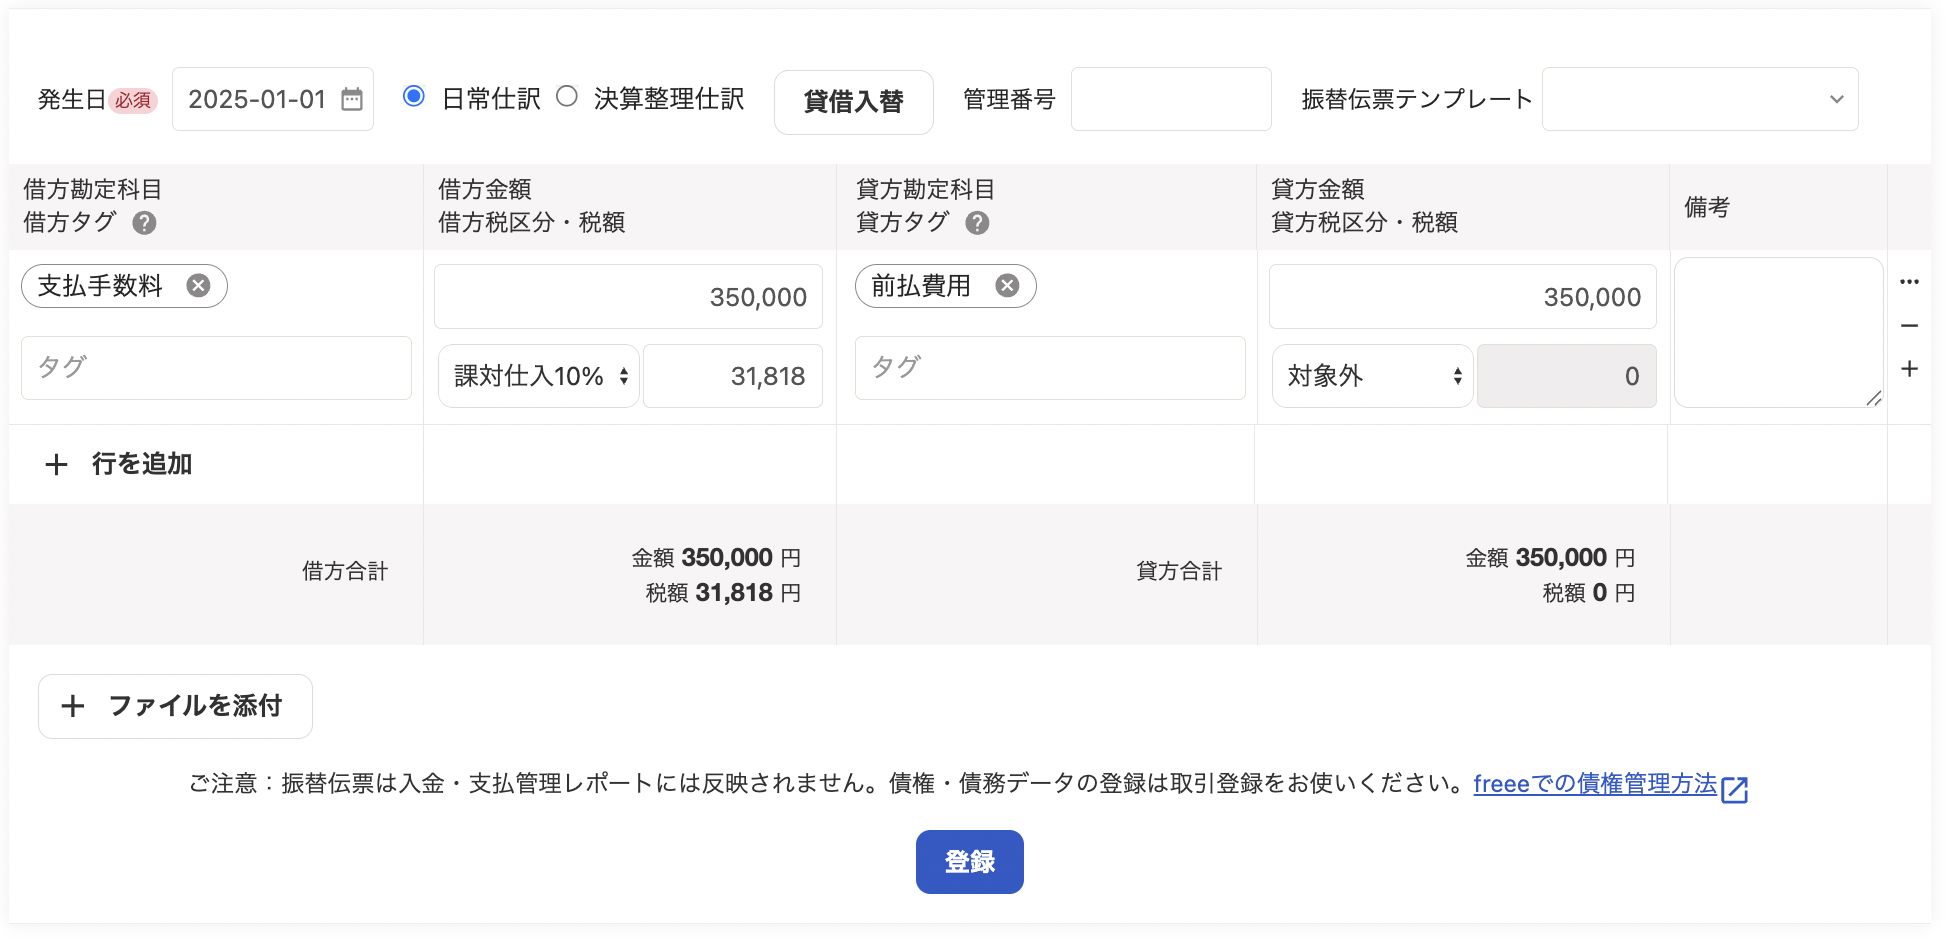1960x944 pixels.
Task: Click the blue 登録 button
Action: pos(970,862)
